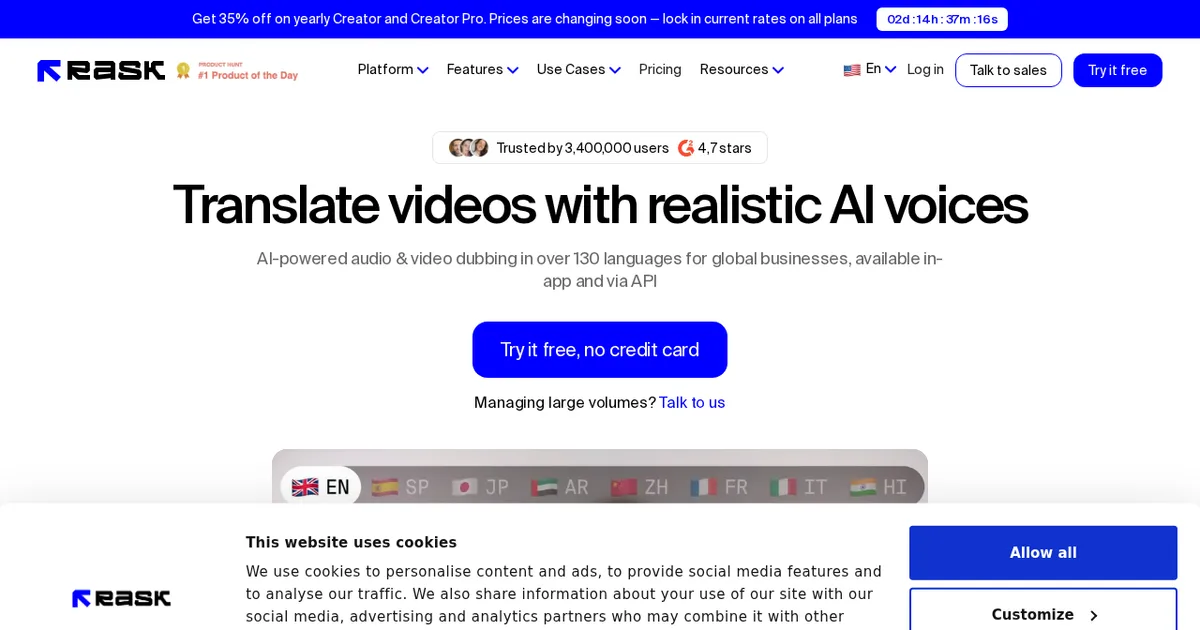Click the Log in link
This screenshot has width=1200, height=630.
[x=925, y=70]
